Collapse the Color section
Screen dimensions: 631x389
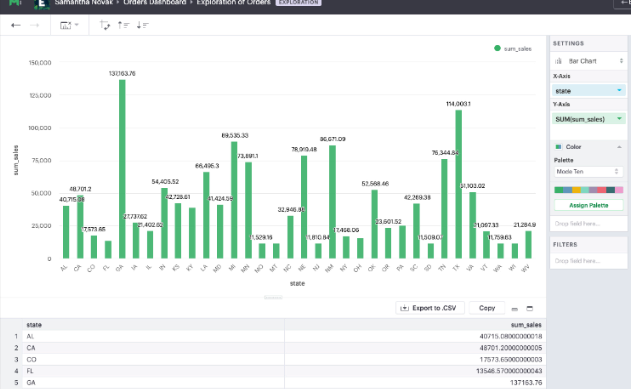[x=619, y=147]
